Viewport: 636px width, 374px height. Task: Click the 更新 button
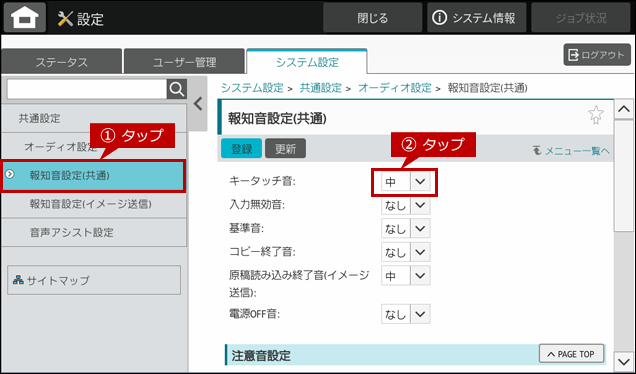285,148
